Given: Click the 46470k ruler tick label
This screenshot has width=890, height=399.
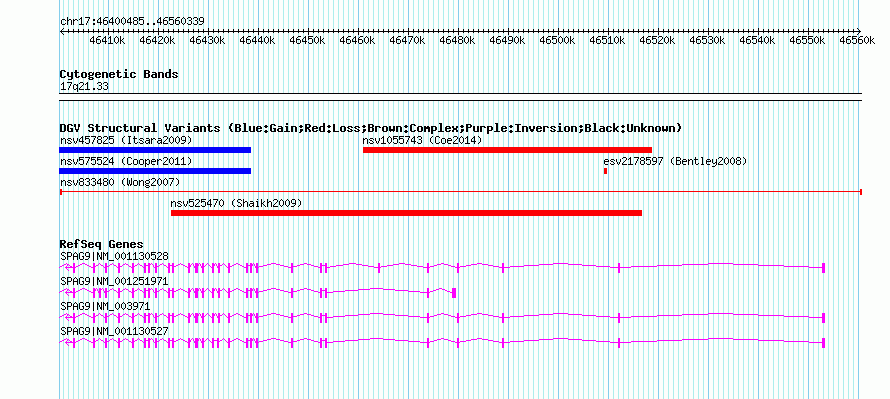Looking at the screenshot, I should [x=407, y=41].
